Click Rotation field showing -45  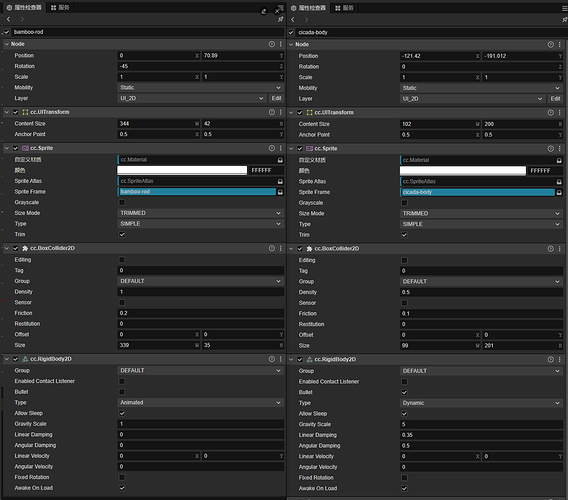pos(201,66)
